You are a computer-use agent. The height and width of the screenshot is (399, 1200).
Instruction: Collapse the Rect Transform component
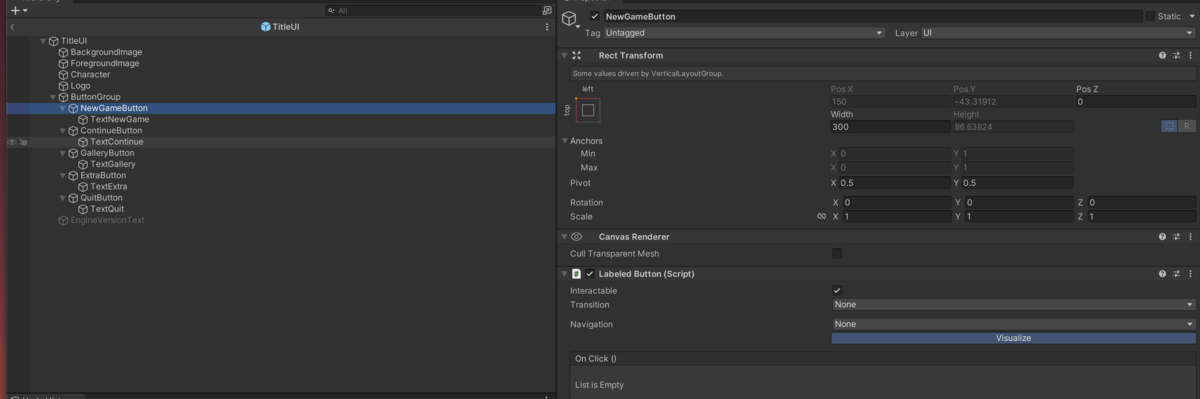(x=564, y=56)
